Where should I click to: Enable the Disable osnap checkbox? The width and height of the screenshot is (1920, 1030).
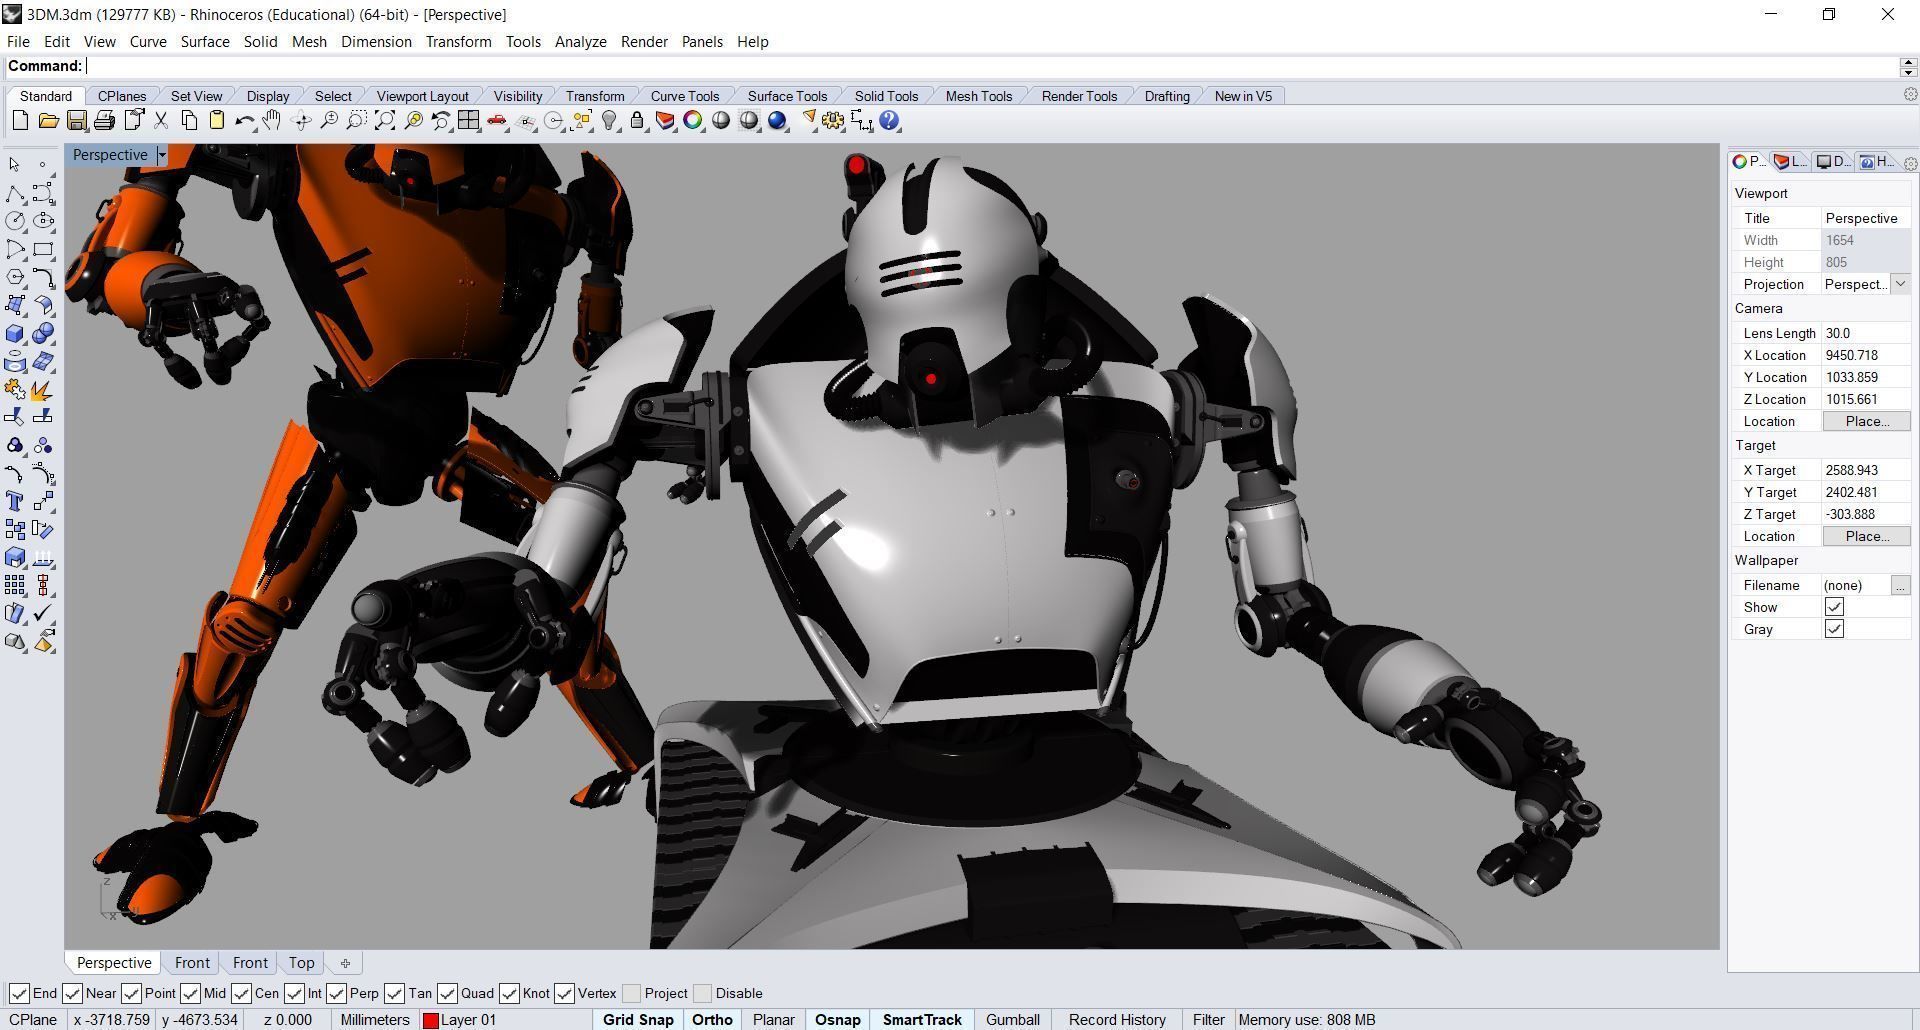pyautogui.click(x=702, y=993)
